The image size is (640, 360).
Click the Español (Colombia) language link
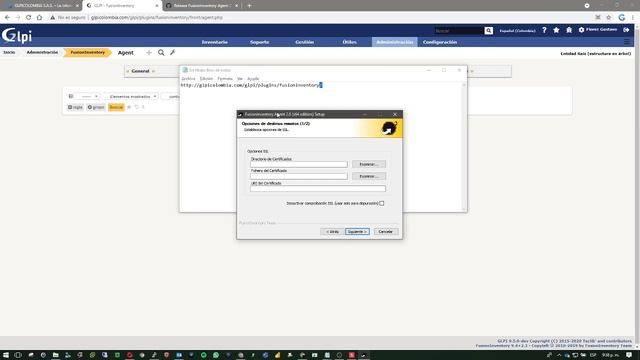(x=517, y=31)
